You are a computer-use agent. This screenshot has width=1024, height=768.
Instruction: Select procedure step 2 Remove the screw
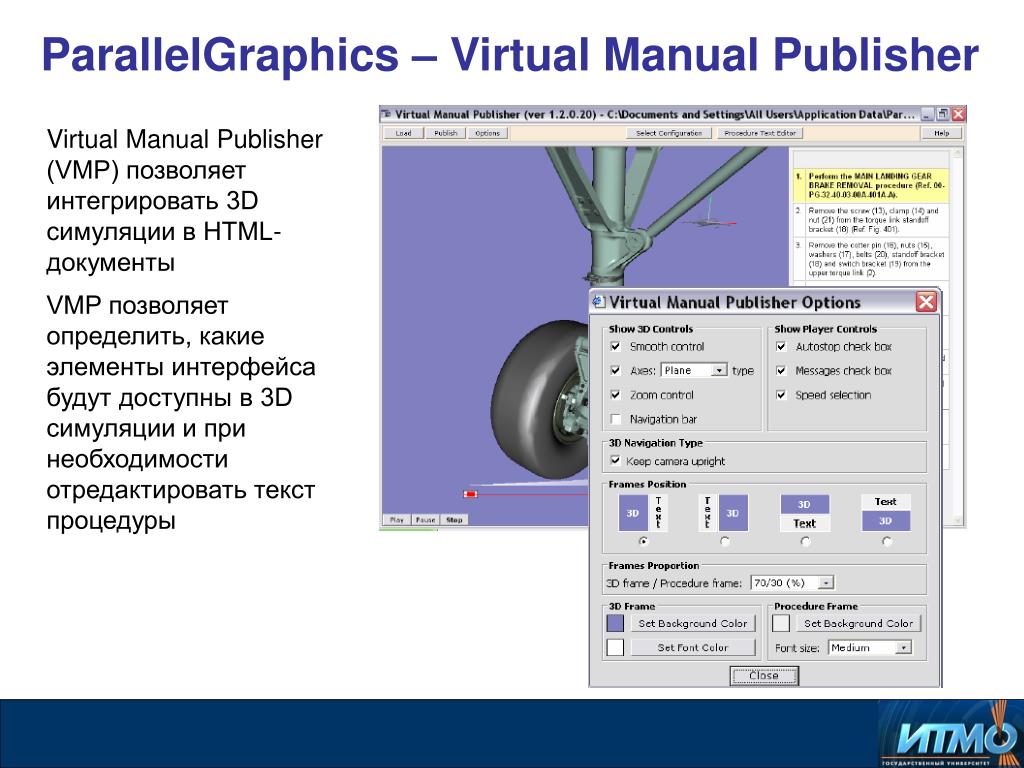(x=874, y=220)
